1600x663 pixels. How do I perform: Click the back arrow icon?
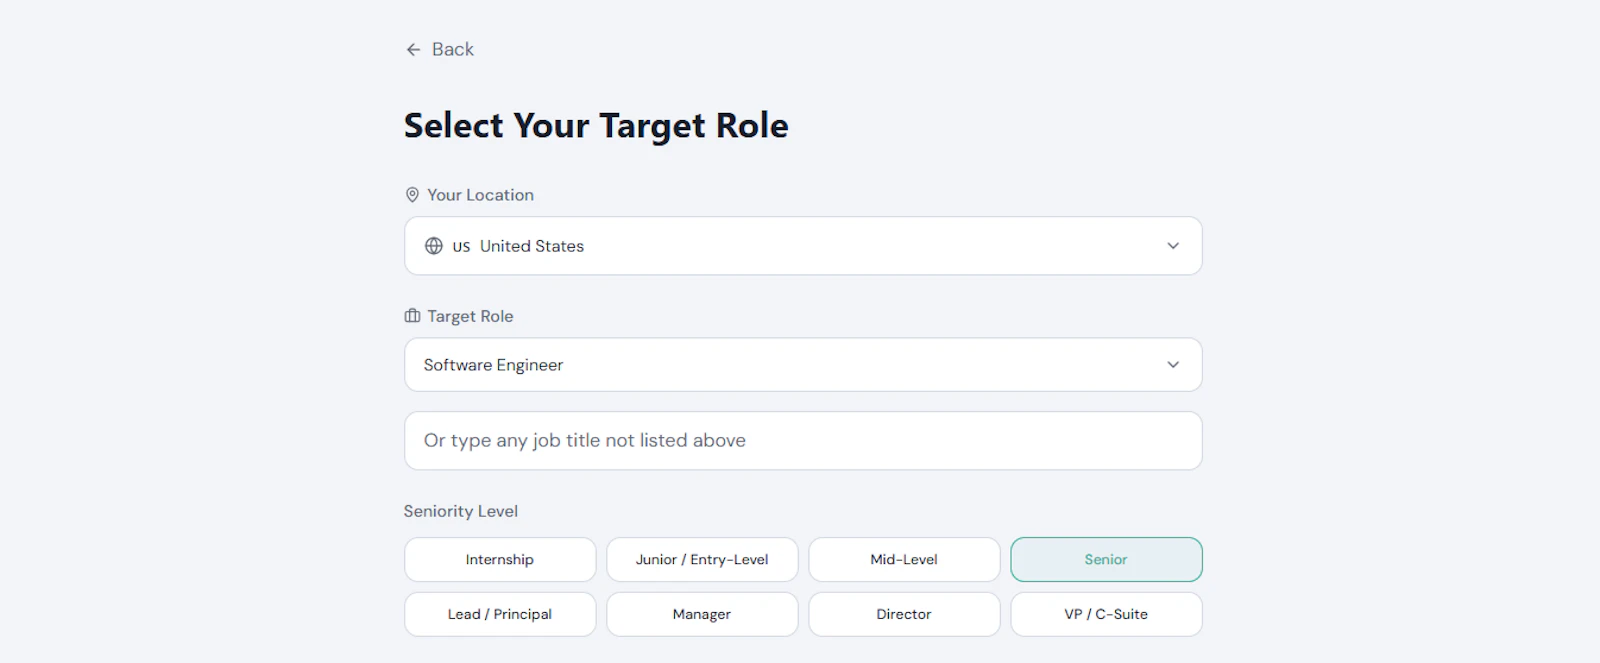point(413,49)
